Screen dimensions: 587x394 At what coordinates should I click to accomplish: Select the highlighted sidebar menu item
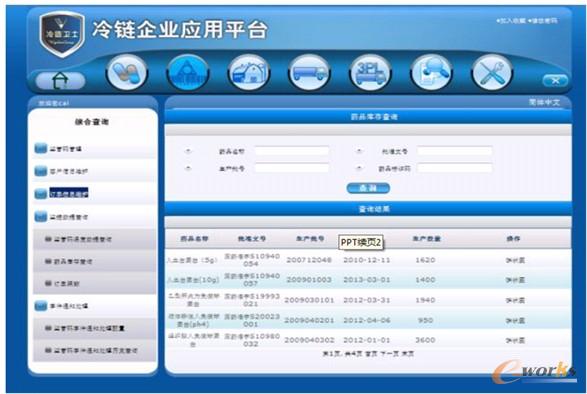pyautogui.click(x=69, y=193)
